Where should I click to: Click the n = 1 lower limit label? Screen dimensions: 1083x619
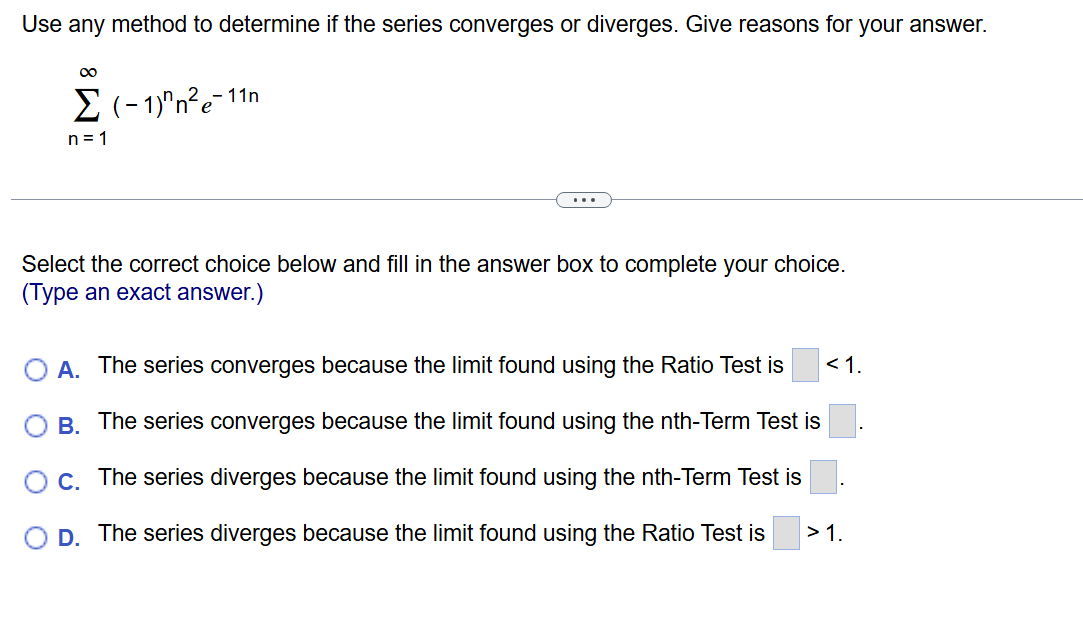[86, 138]
